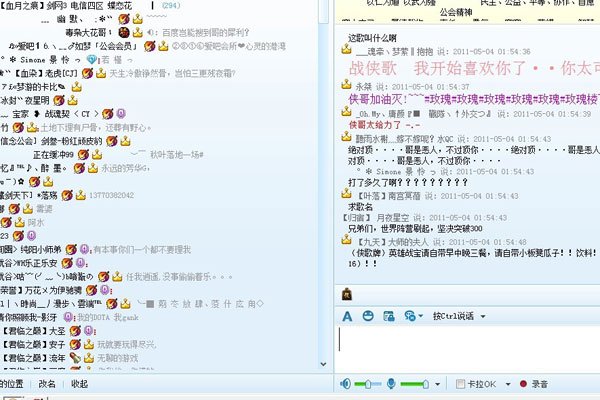This screenshot has width=600, height=400.
Task: Click the weight-bag icon above chat toolbar
Action: pyautogui.click(x=347, y=294)
